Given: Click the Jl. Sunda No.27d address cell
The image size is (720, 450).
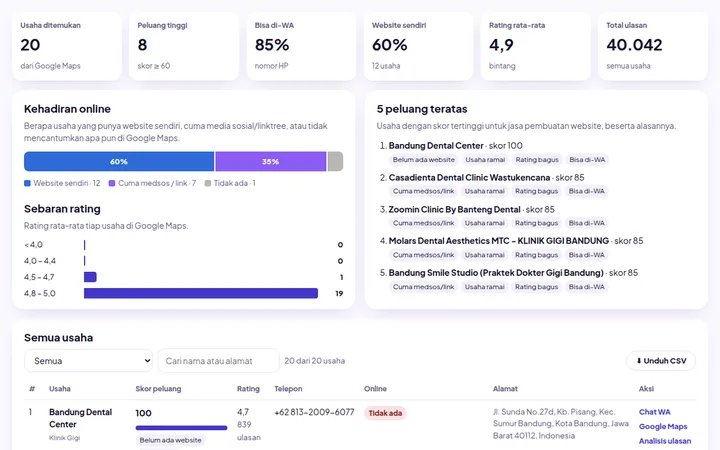Looking at the screenshot, I should pos(561,424).
